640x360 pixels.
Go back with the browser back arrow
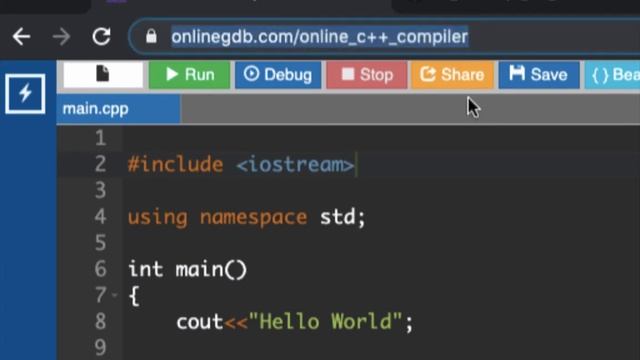click(x=21, y=37)
